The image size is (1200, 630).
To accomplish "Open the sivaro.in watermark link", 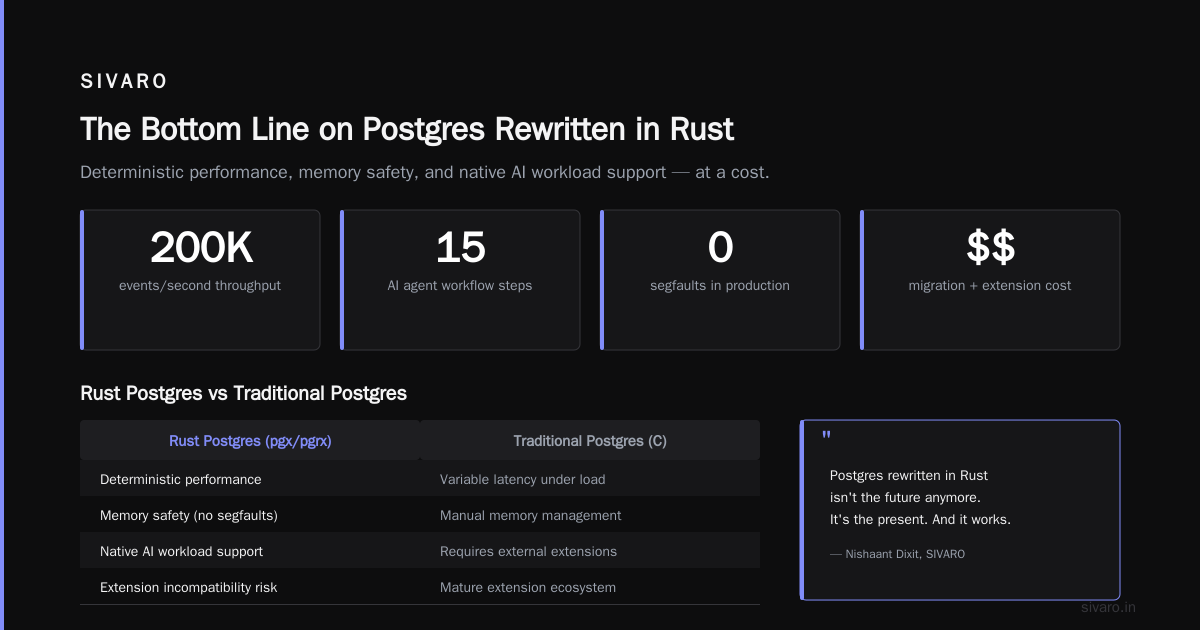I will [1108, 607].
